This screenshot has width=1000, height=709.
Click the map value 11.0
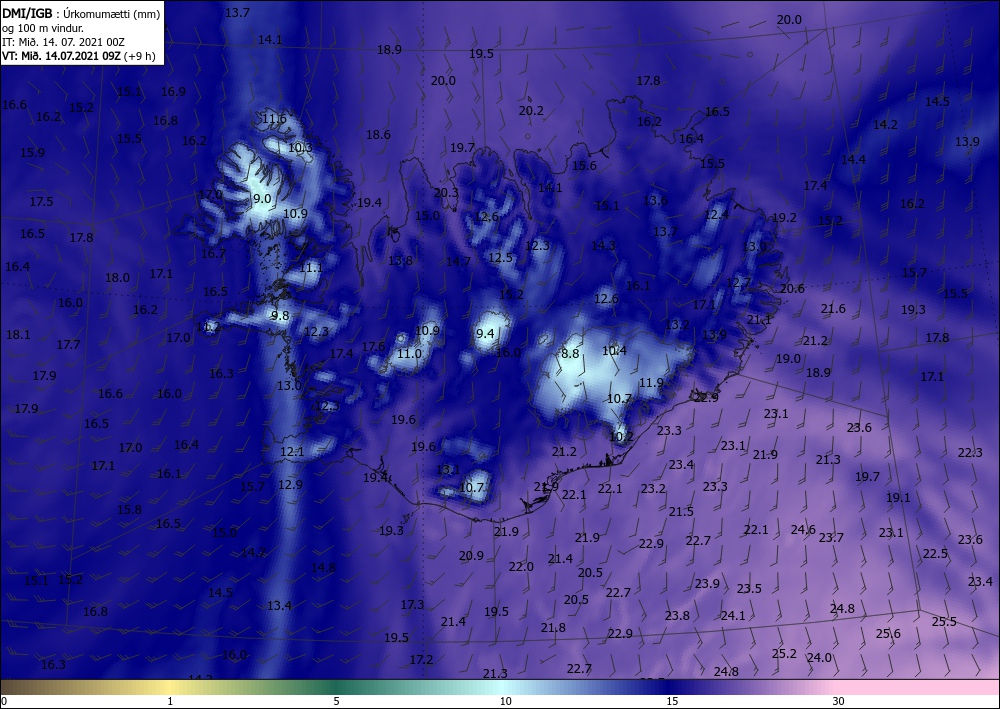409,353
